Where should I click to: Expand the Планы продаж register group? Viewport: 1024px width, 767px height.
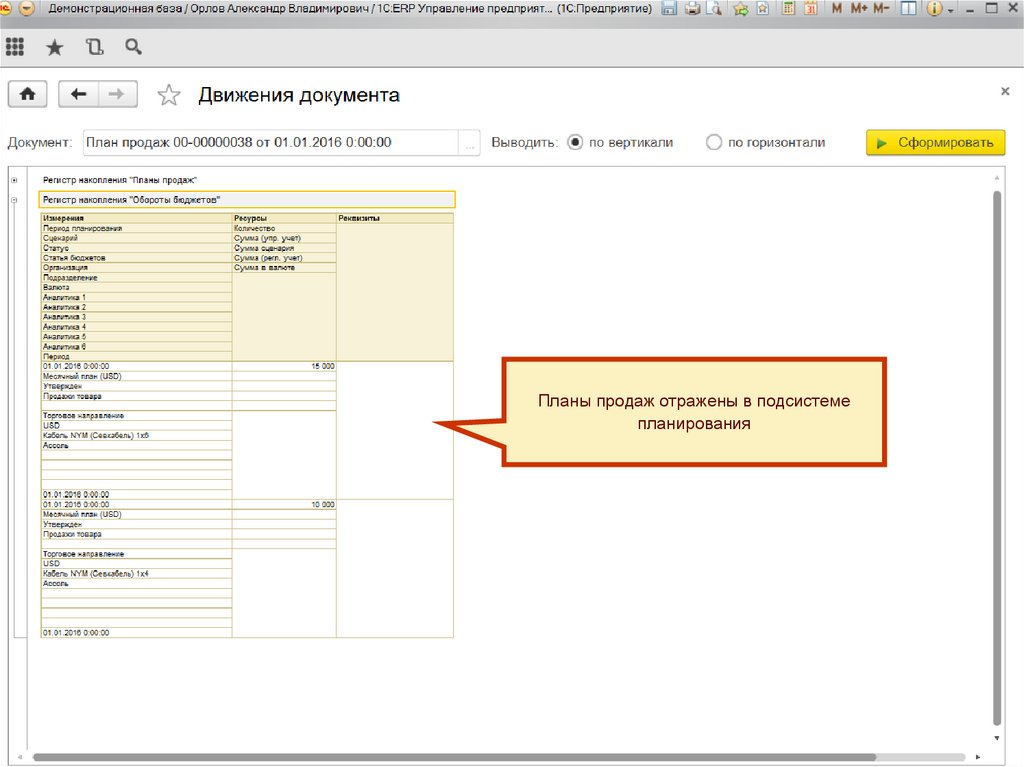click(14, 180)
